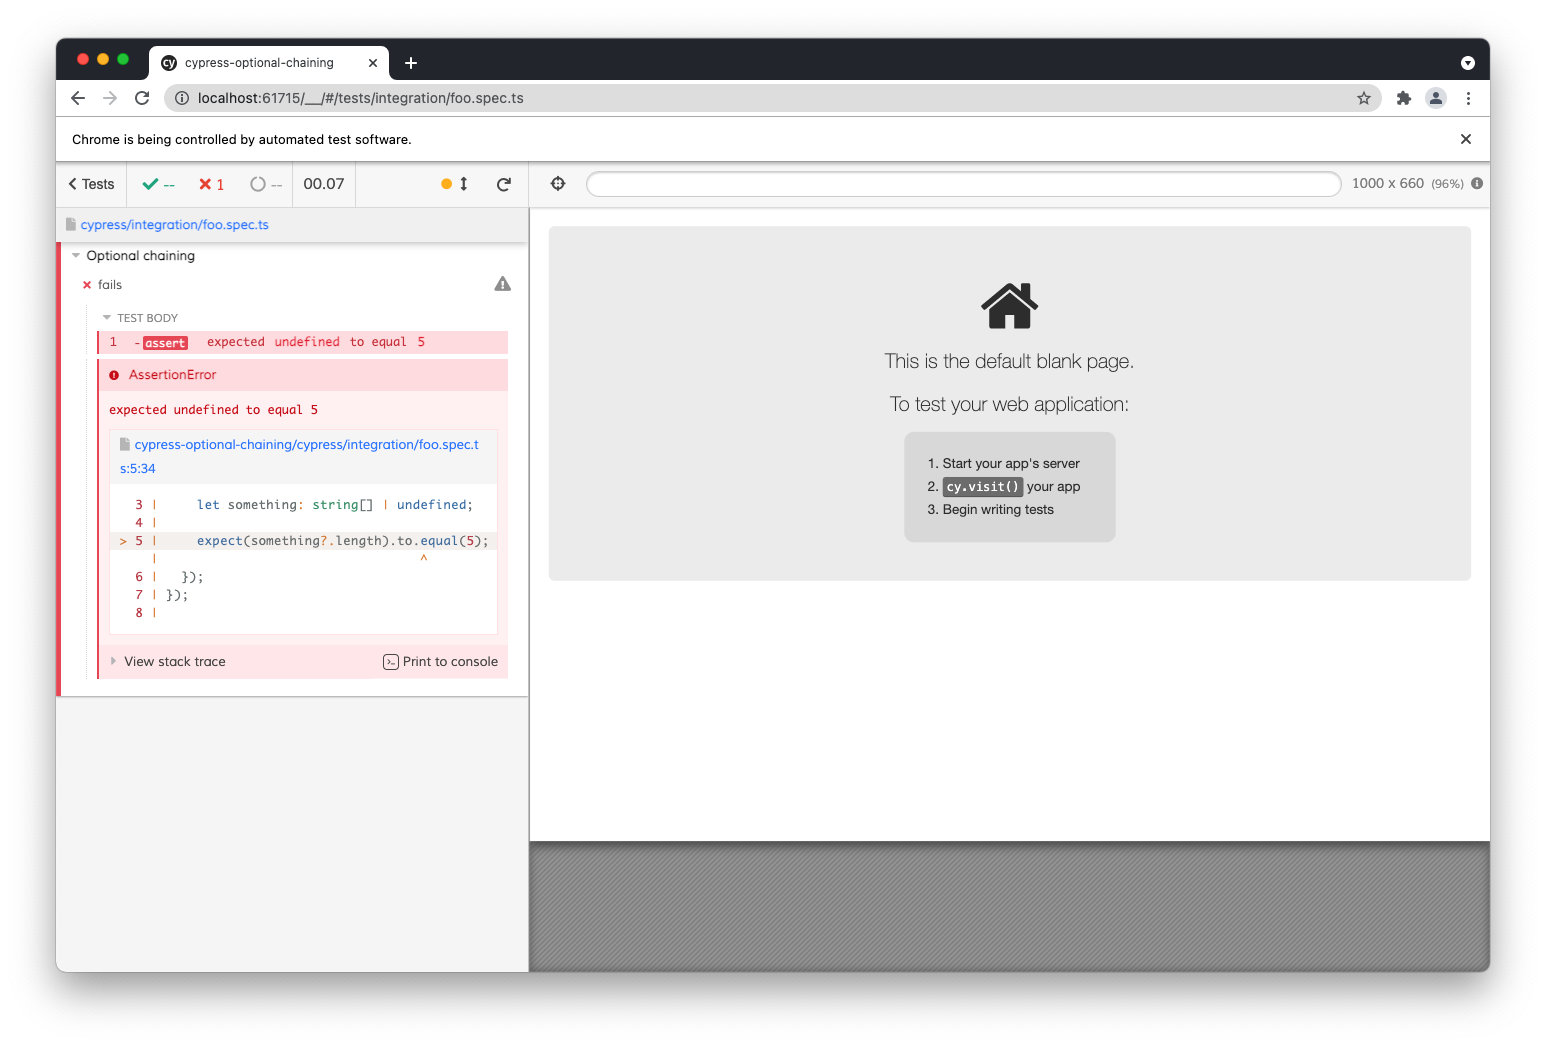Image resolution: width=1546 pixels, height=1046 pixels.
Task: Click the highlighted code line 5
Action: pos(303,541)
